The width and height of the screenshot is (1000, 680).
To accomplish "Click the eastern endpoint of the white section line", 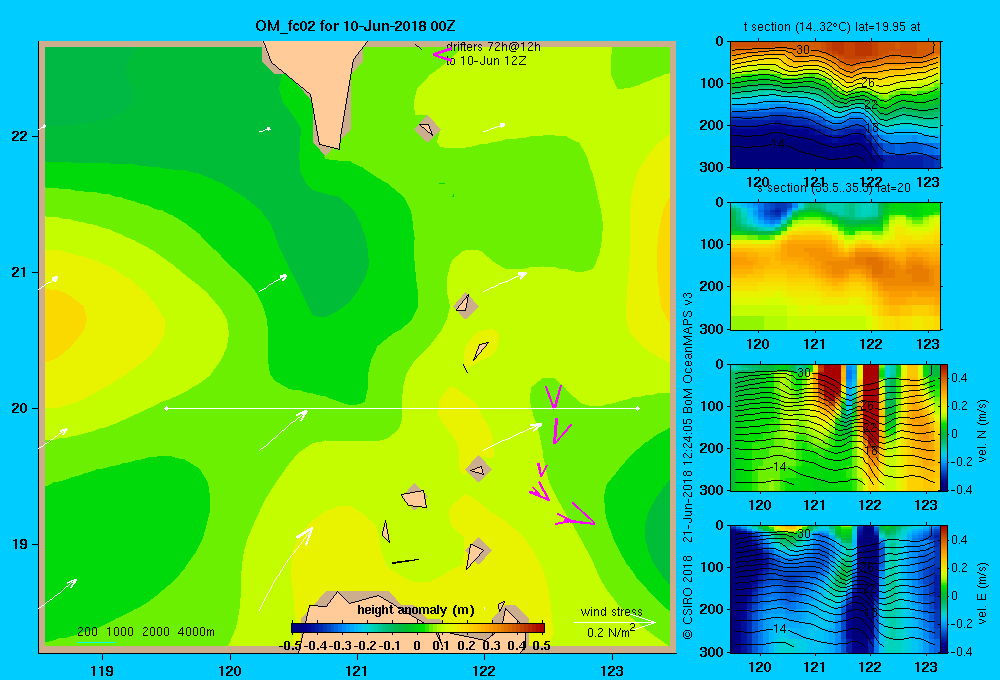I will tap(637, 408).
